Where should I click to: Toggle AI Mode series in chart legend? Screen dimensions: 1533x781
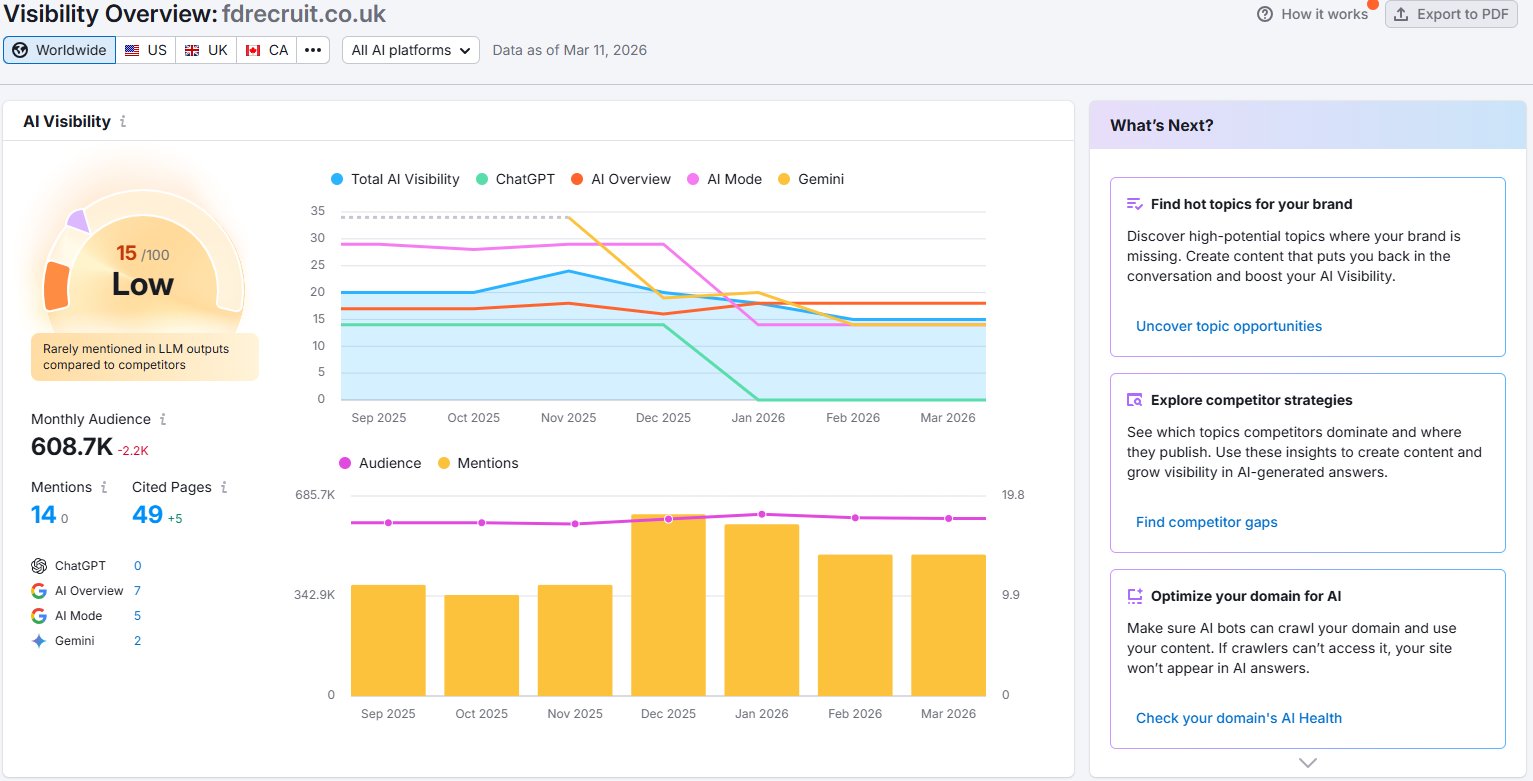[x=724, y=179]
